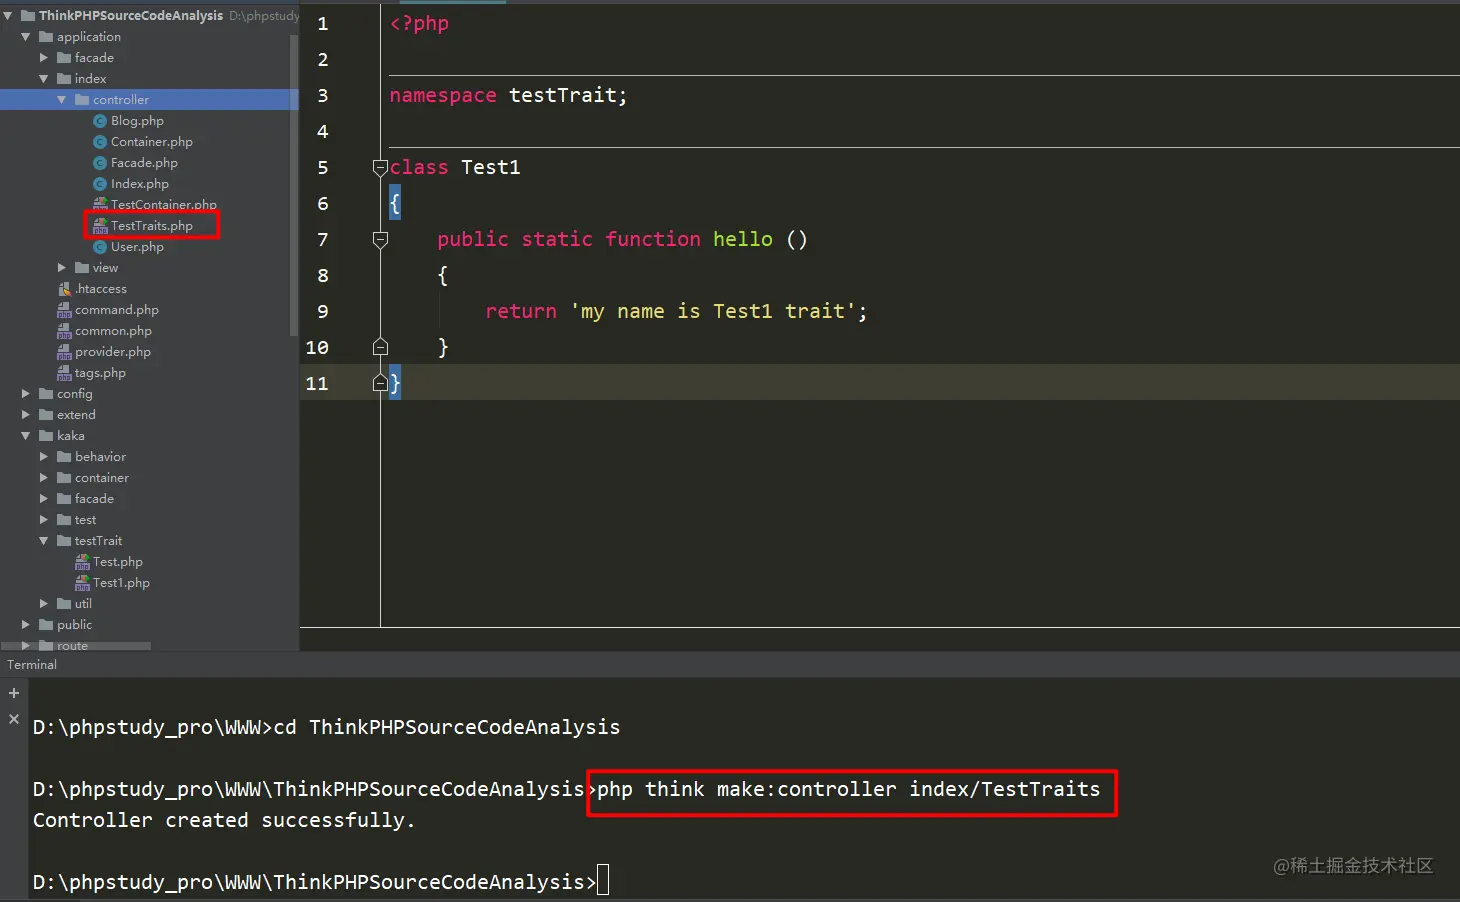Collapse the ThinkPHPSourceCodeAnalysis project root

8,16
